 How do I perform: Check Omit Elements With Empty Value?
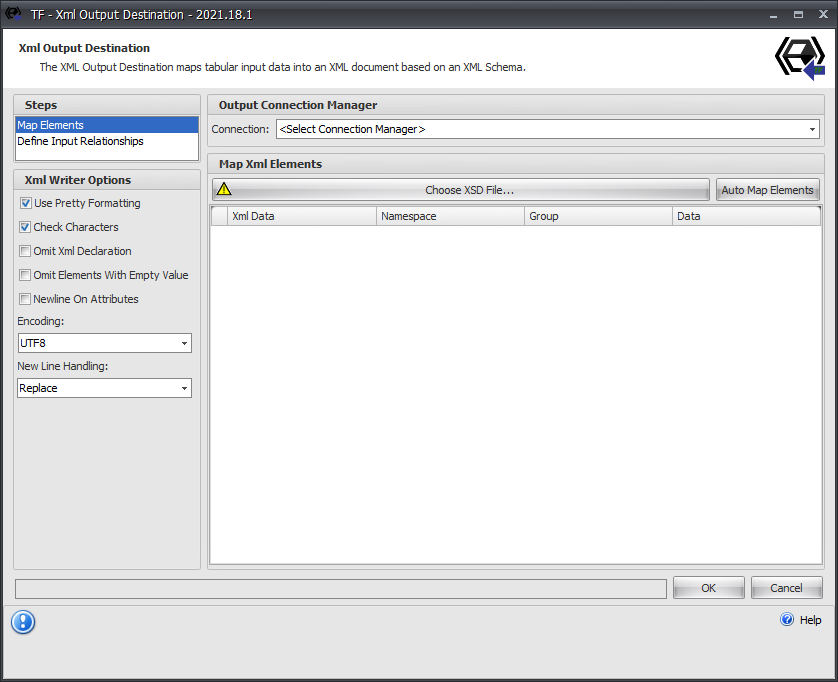[x=24, y=275]
